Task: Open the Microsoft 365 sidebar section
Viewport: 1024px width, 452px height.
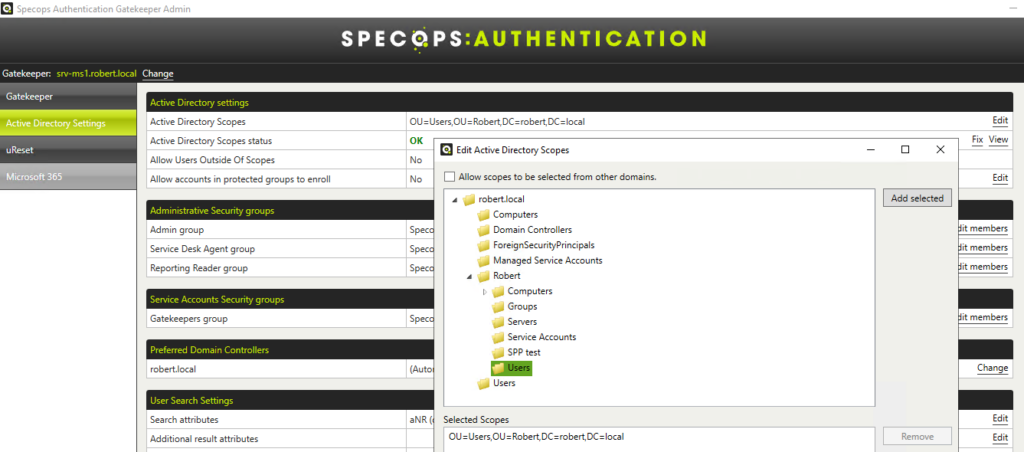Action: pyautogui.click(x=68, y=176)
